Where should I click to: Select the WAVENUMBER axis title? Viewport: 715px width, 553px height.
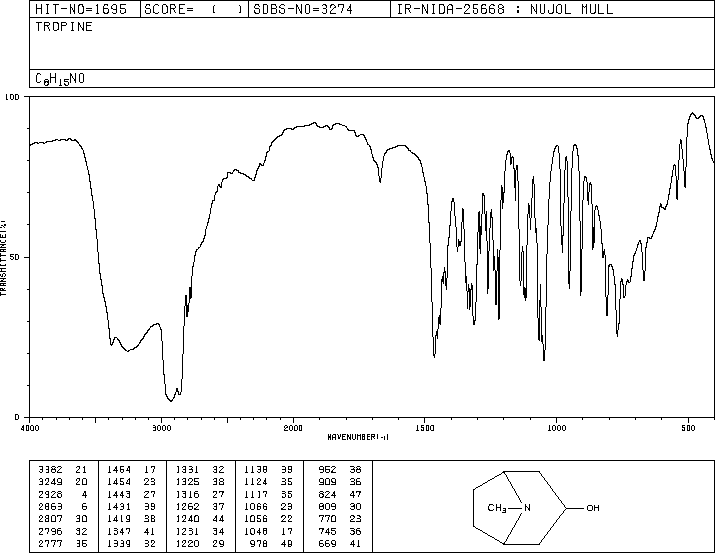[x=358, y=437]
